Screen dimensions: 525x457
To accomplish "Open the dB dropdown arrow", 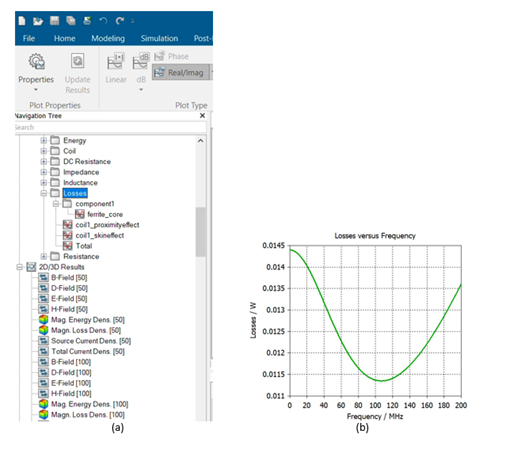I will coord(141,90).
